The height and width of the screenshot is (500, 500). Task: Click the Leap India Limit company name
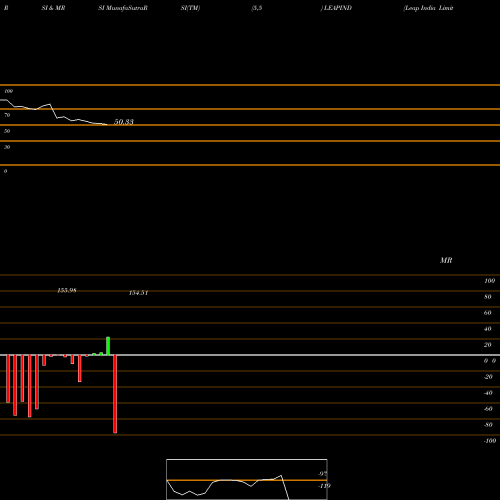coord(428,8)
